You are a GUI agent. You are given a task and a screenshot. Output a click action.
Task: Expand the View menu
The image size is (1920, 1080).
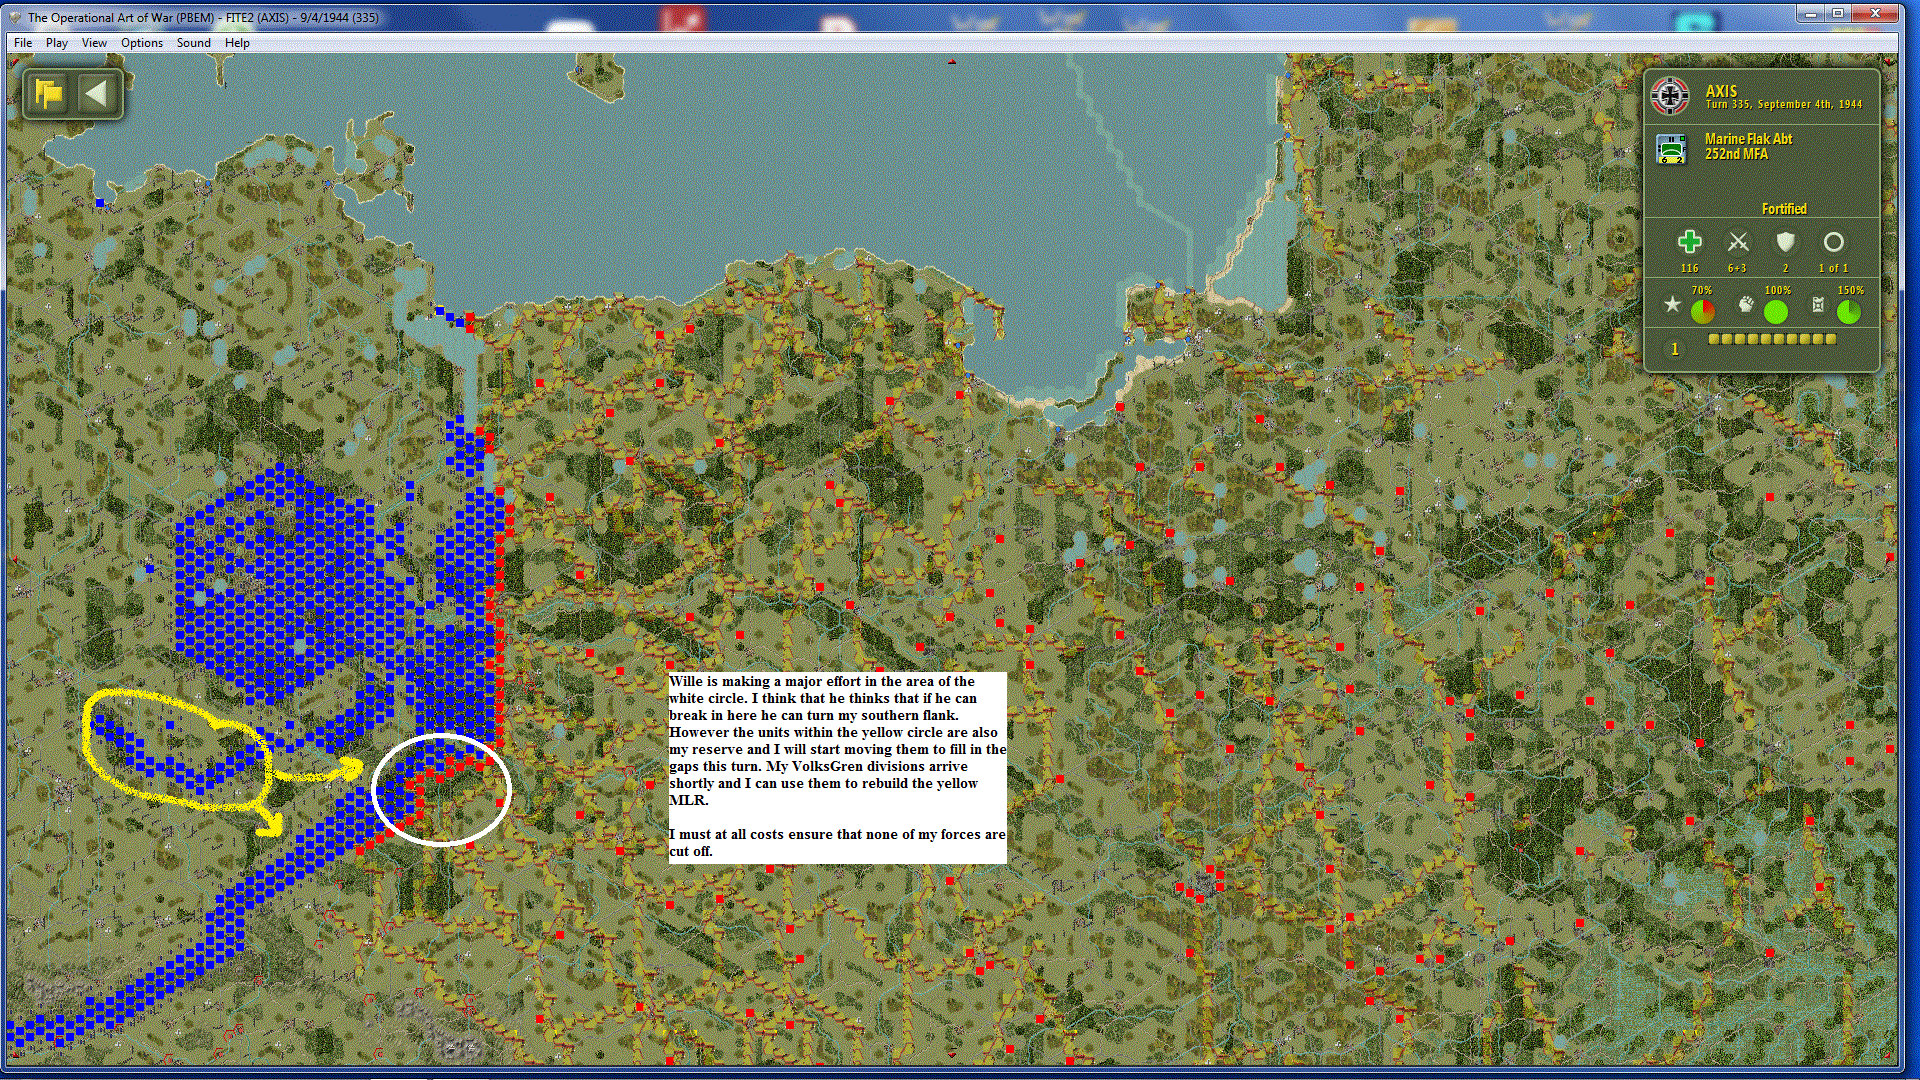(x=94, y=43)
